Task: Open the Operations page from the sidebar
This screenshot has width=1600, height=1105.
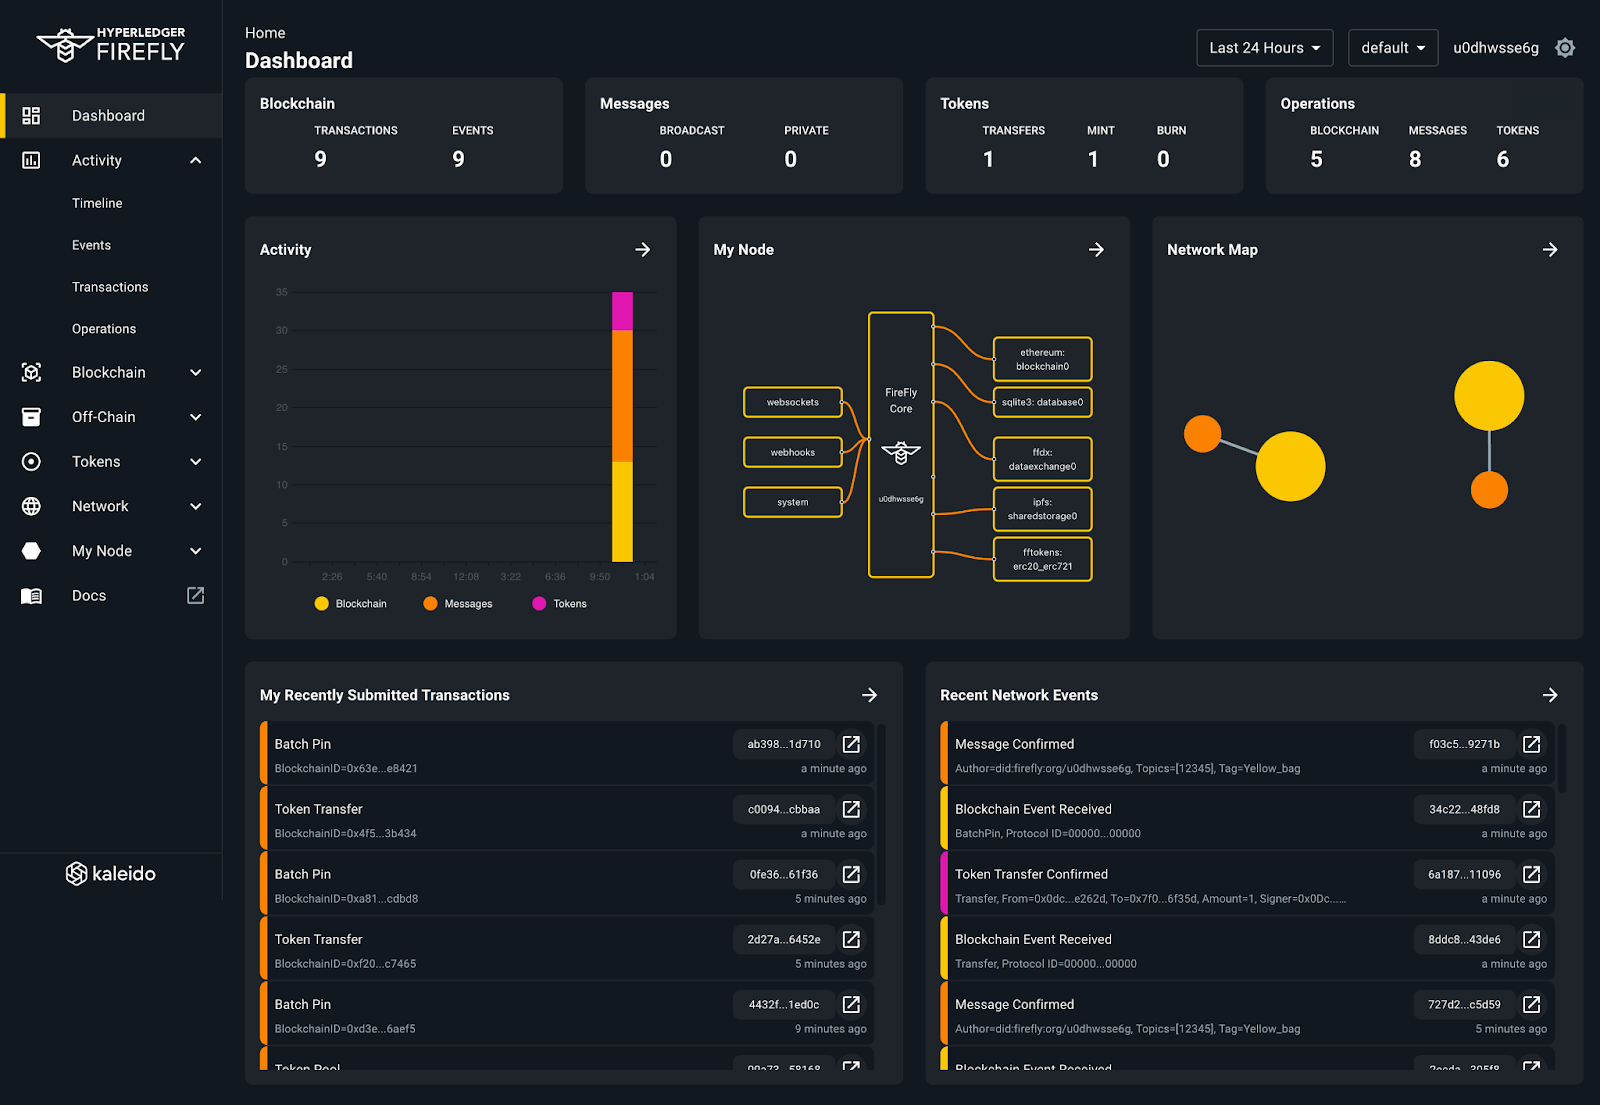Action: [104, 328]
